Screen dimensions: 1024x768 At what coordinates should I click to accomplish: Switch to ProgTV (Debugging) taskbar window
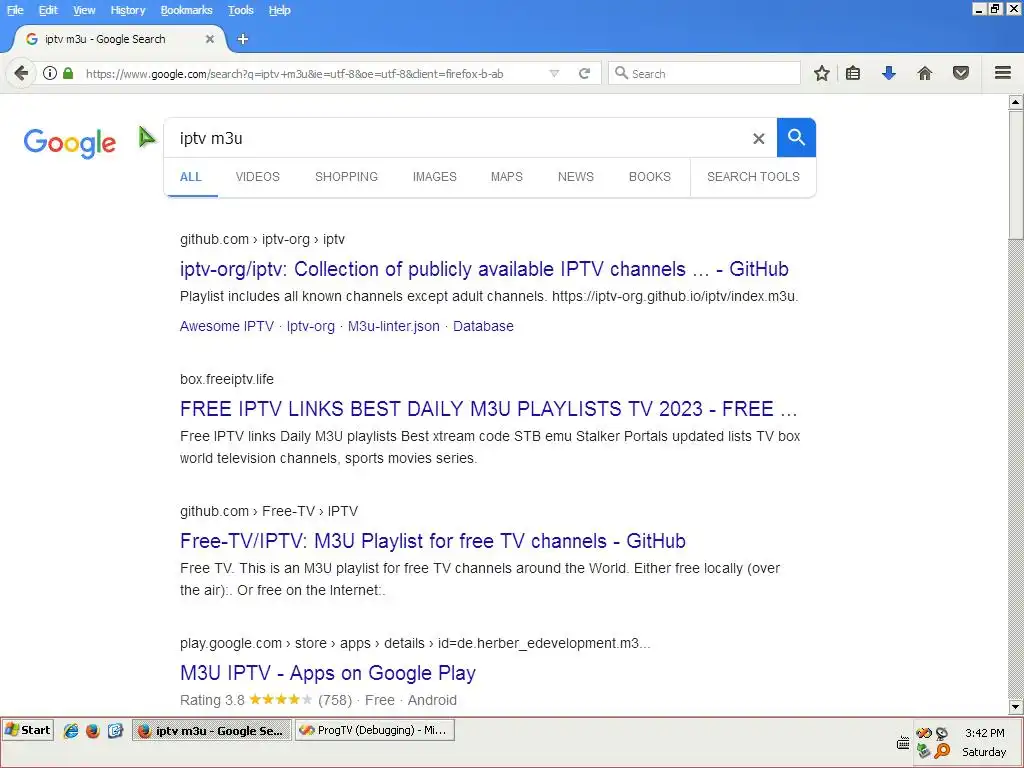[x=375, y=730]
